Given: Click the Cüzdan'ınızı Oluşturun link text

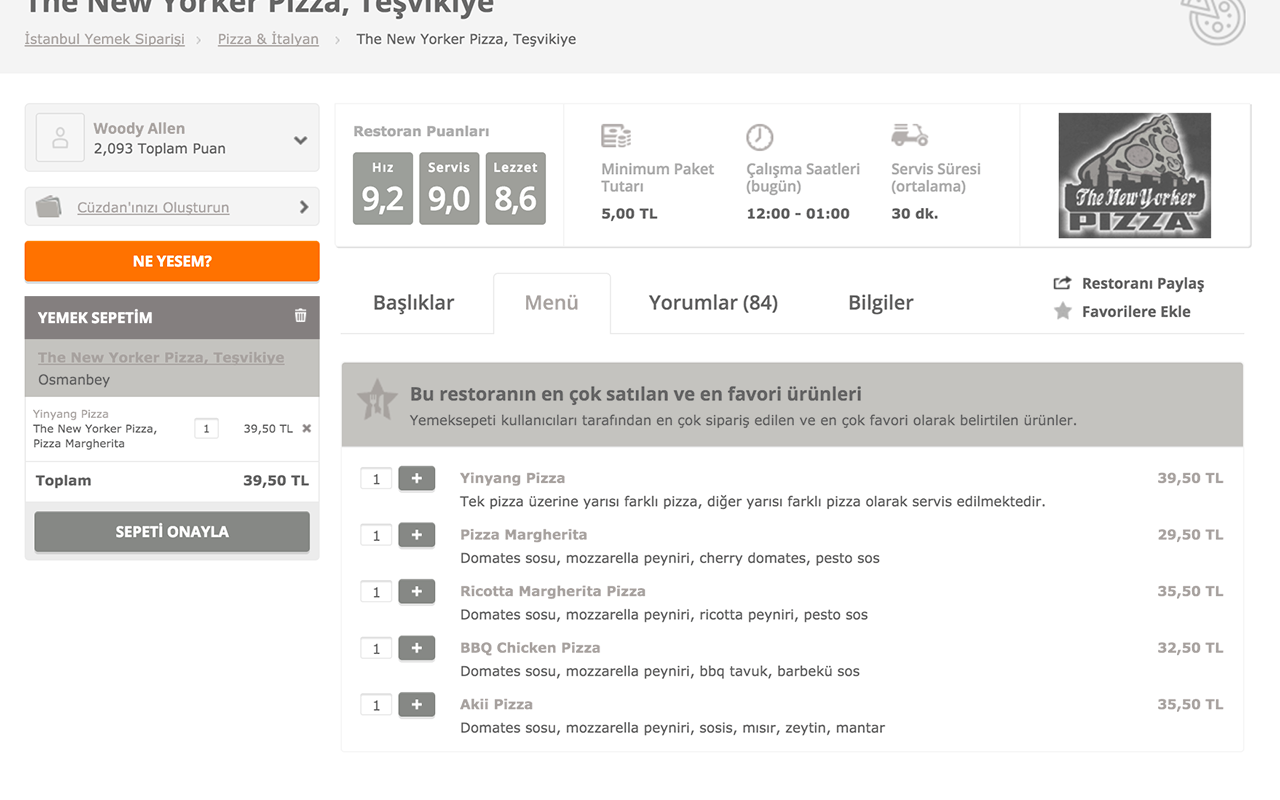Looking at the screenshot, I should 153,207.
